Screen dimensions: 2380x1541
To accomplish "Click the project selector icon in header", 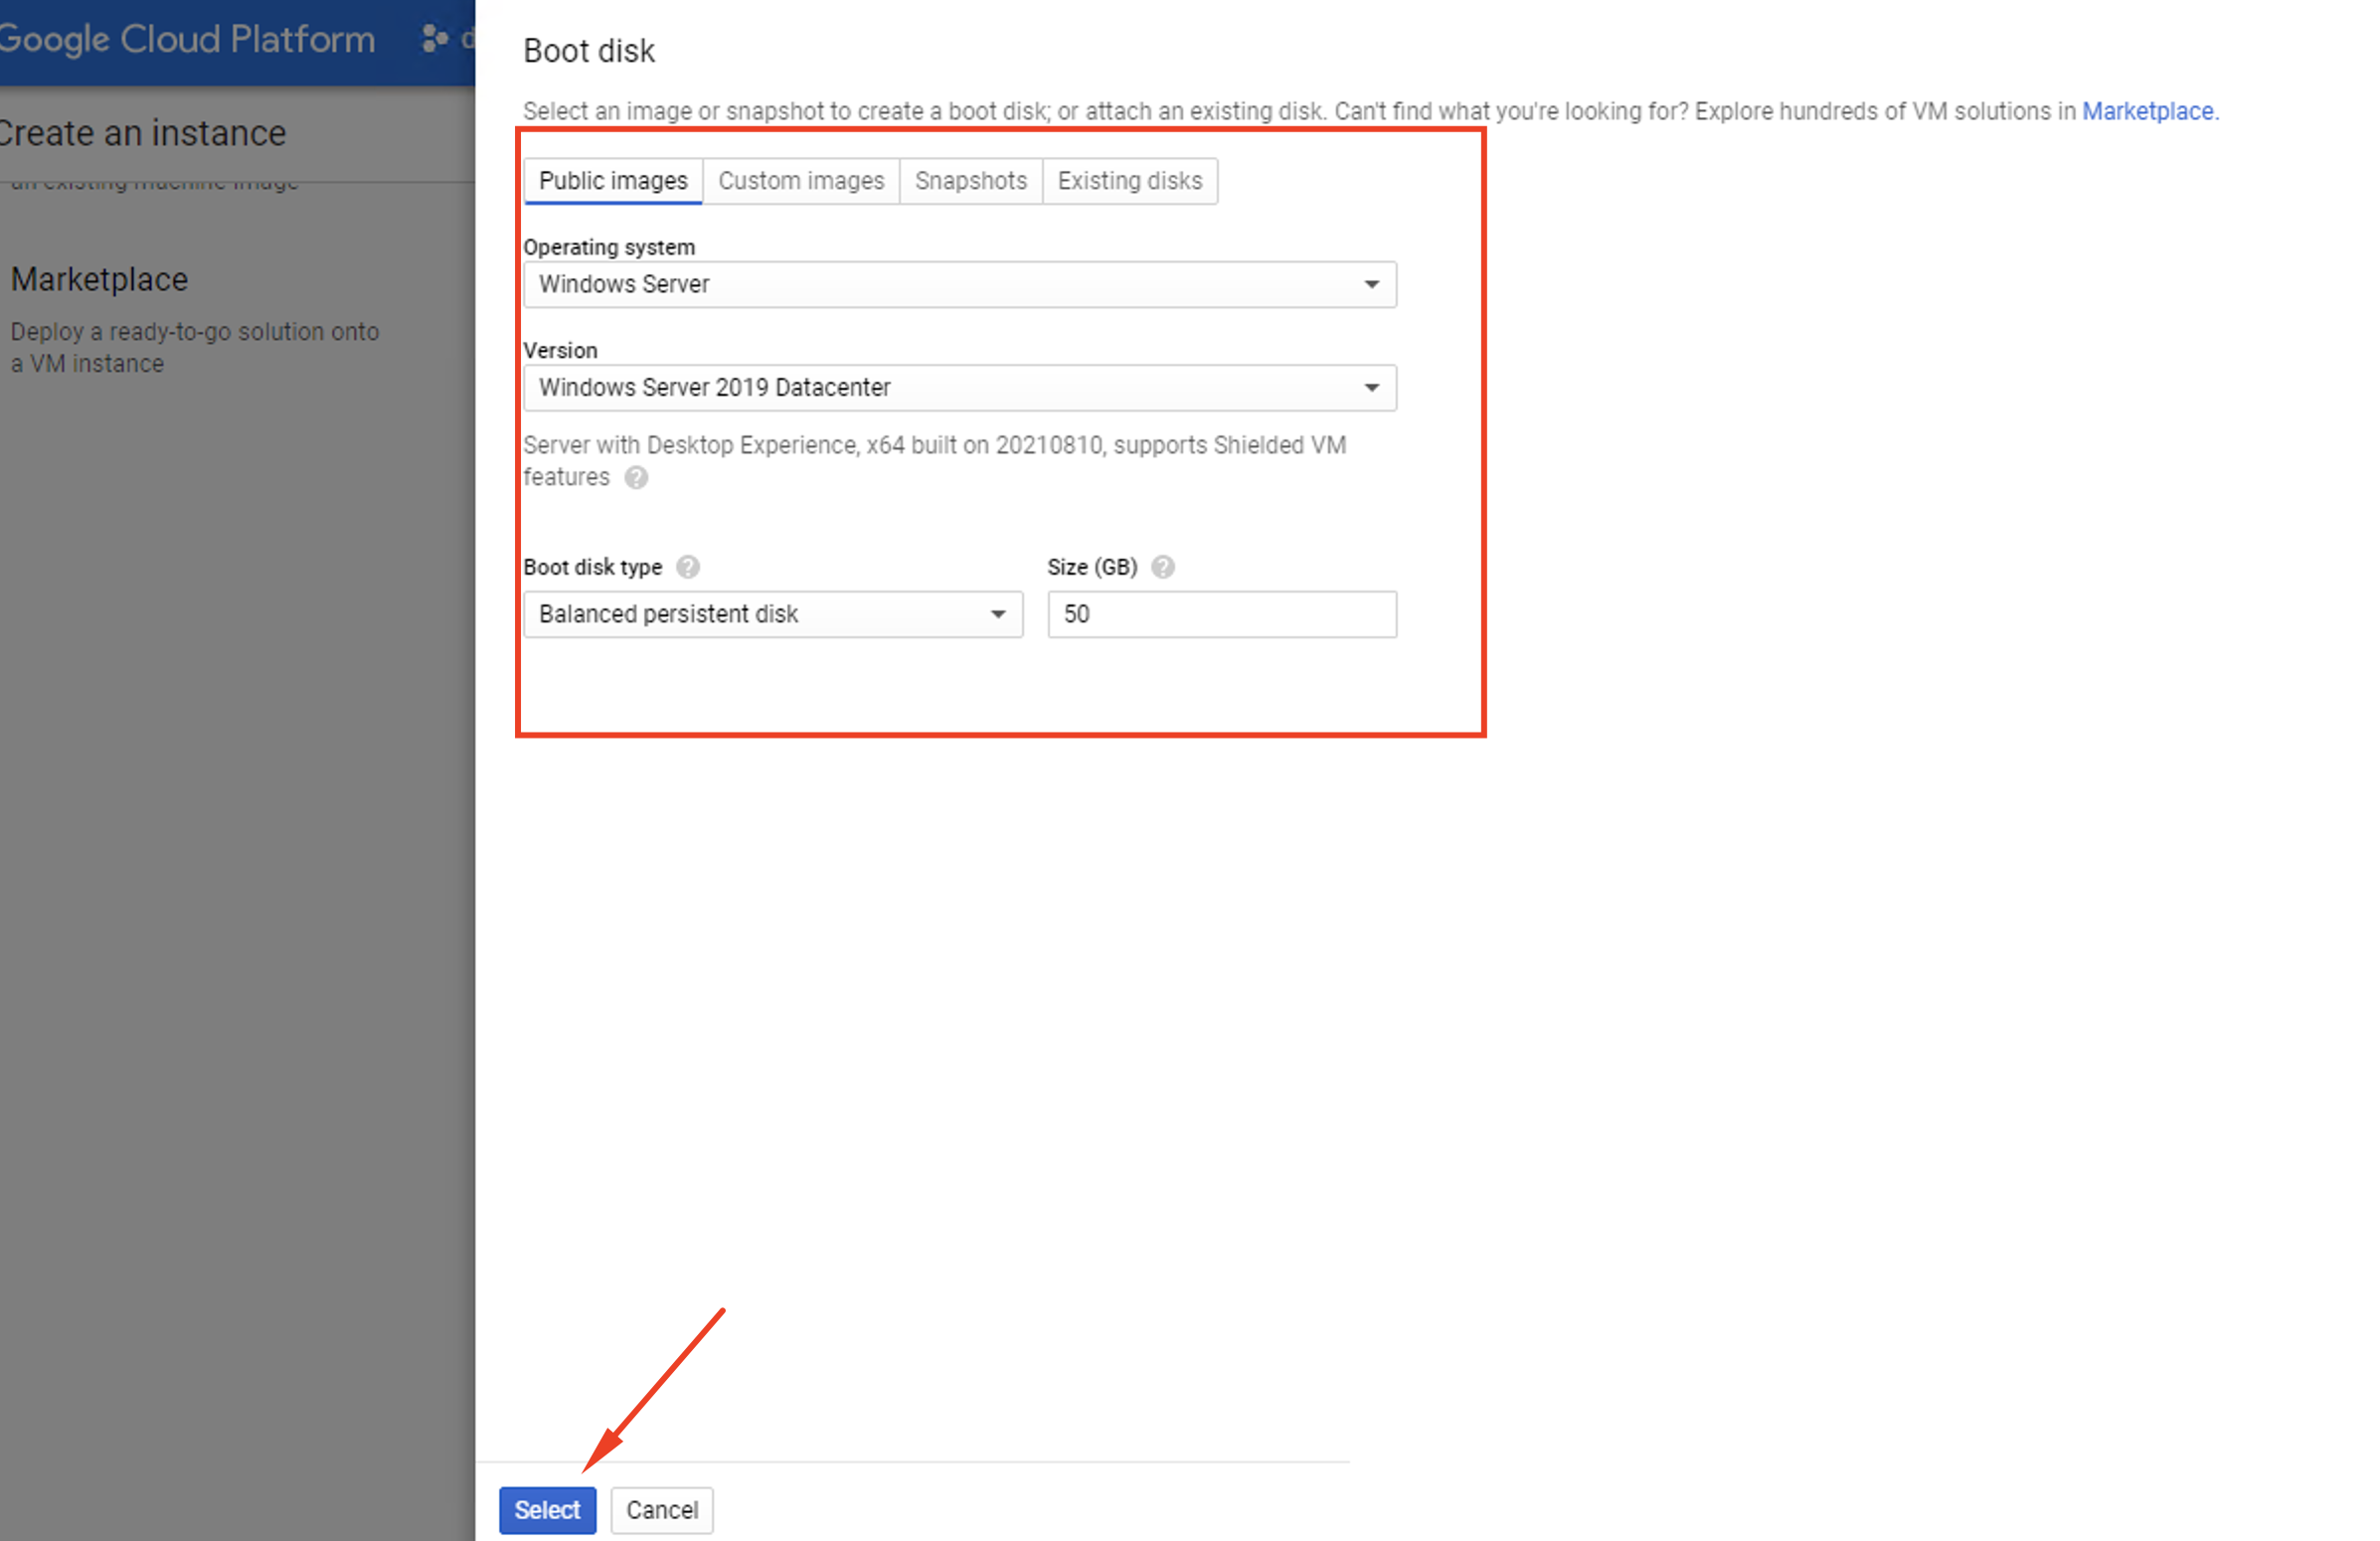I will (x=434, y=38).
